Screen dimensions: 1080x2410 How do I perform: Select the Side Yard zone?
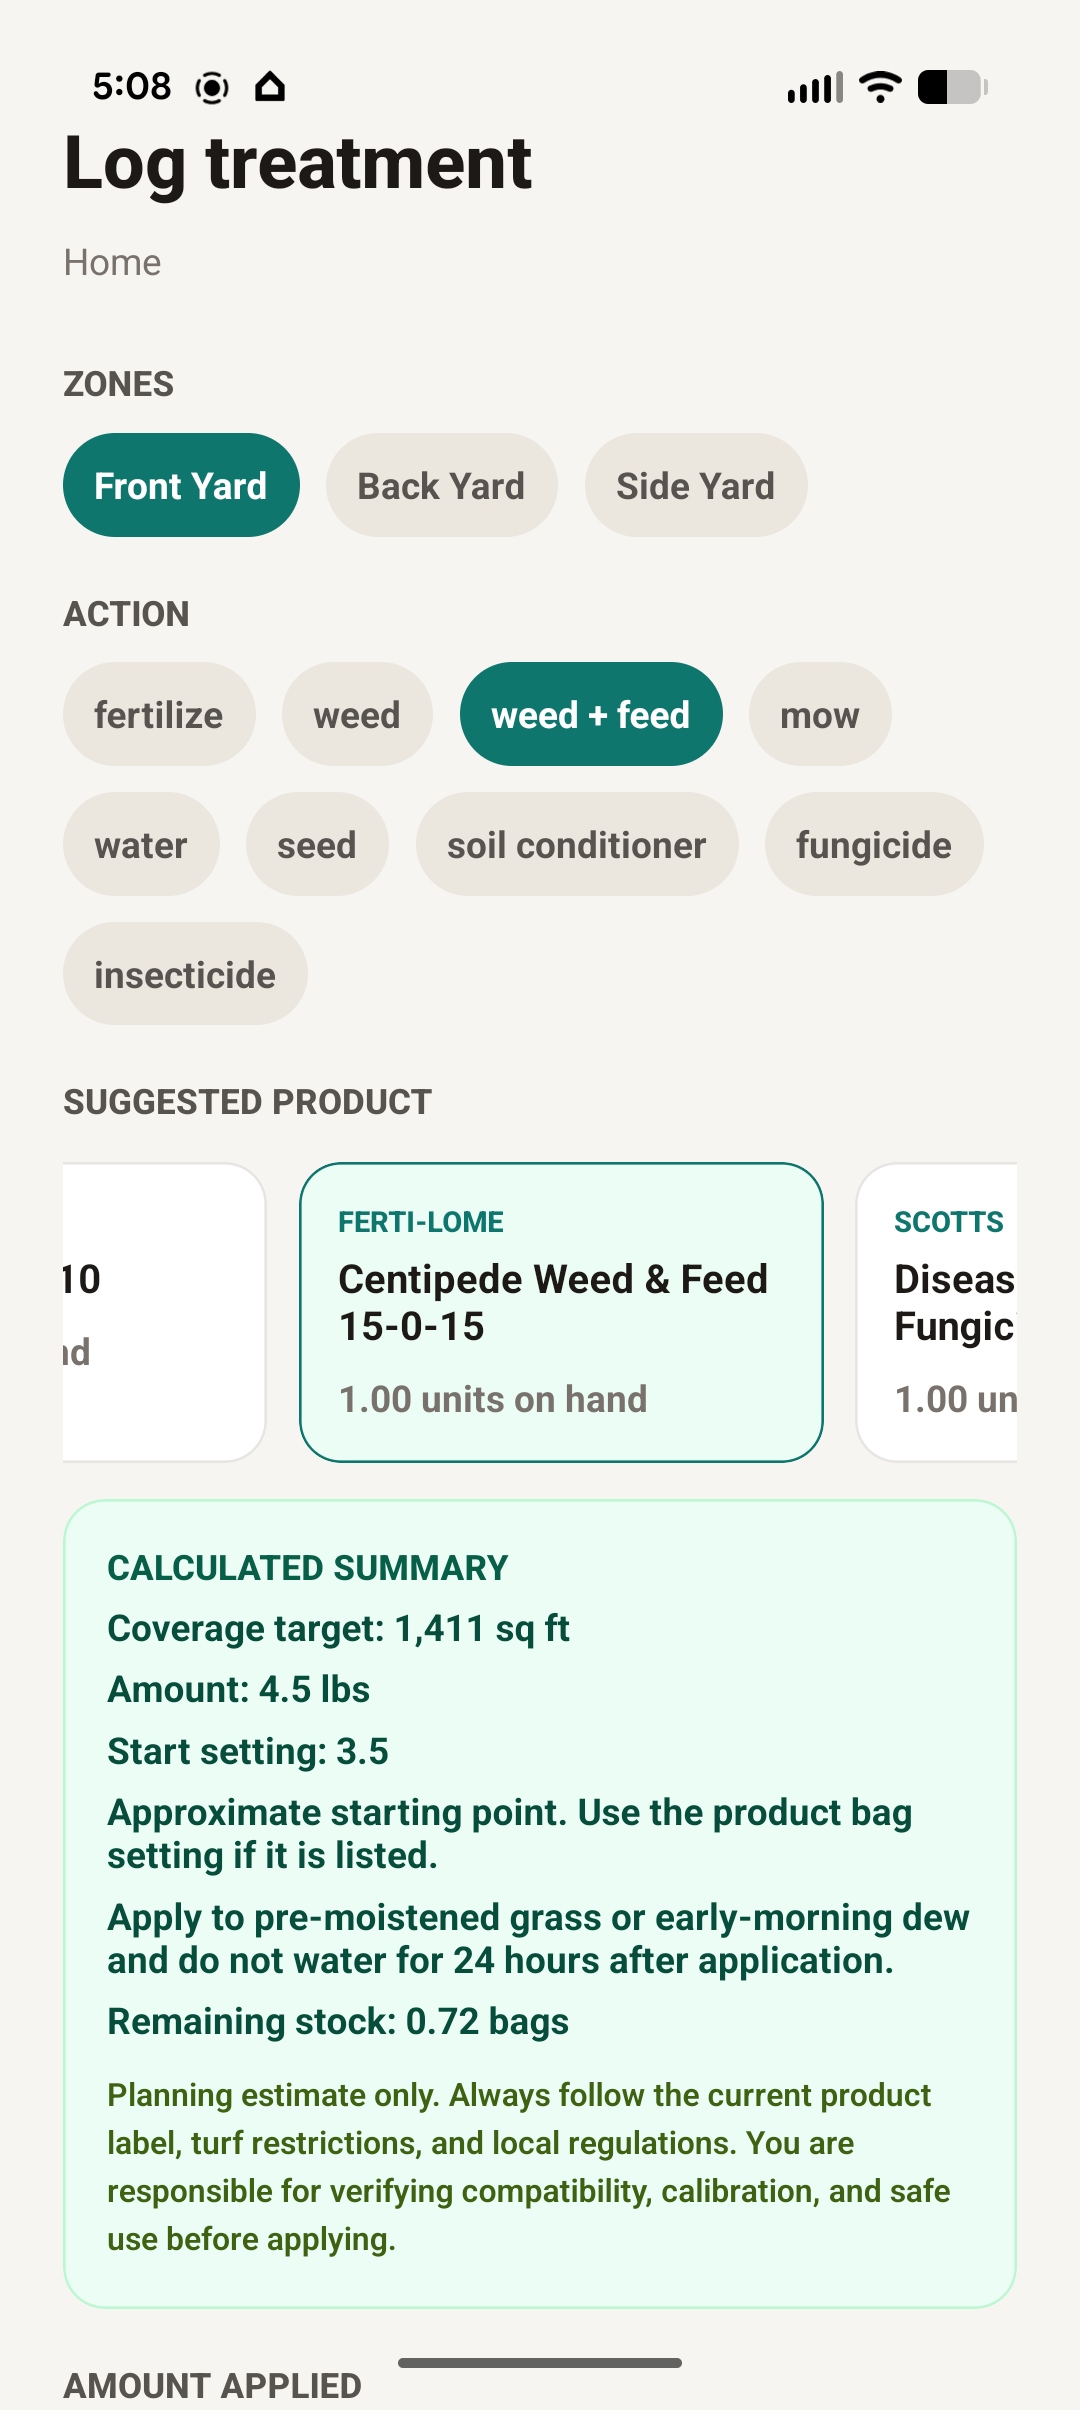(695, 485)
